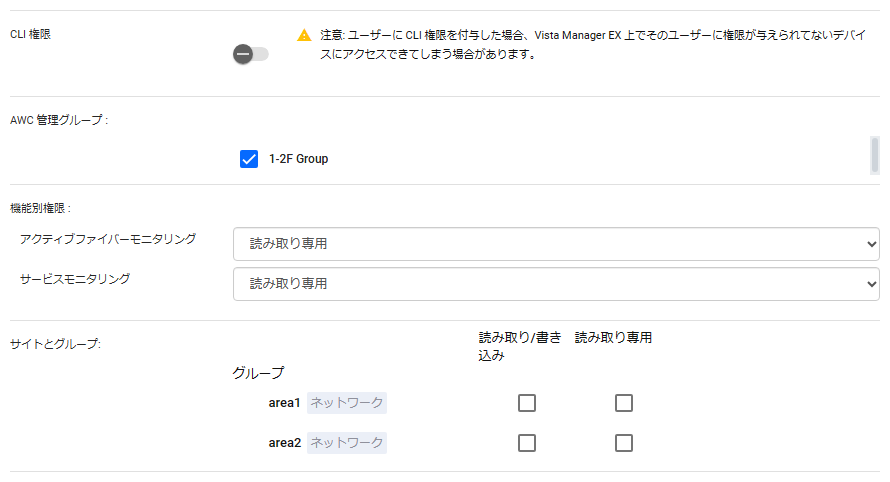This screenshot has width=890, height=482.
Task: Select the area2 group label
Action: 284,443
